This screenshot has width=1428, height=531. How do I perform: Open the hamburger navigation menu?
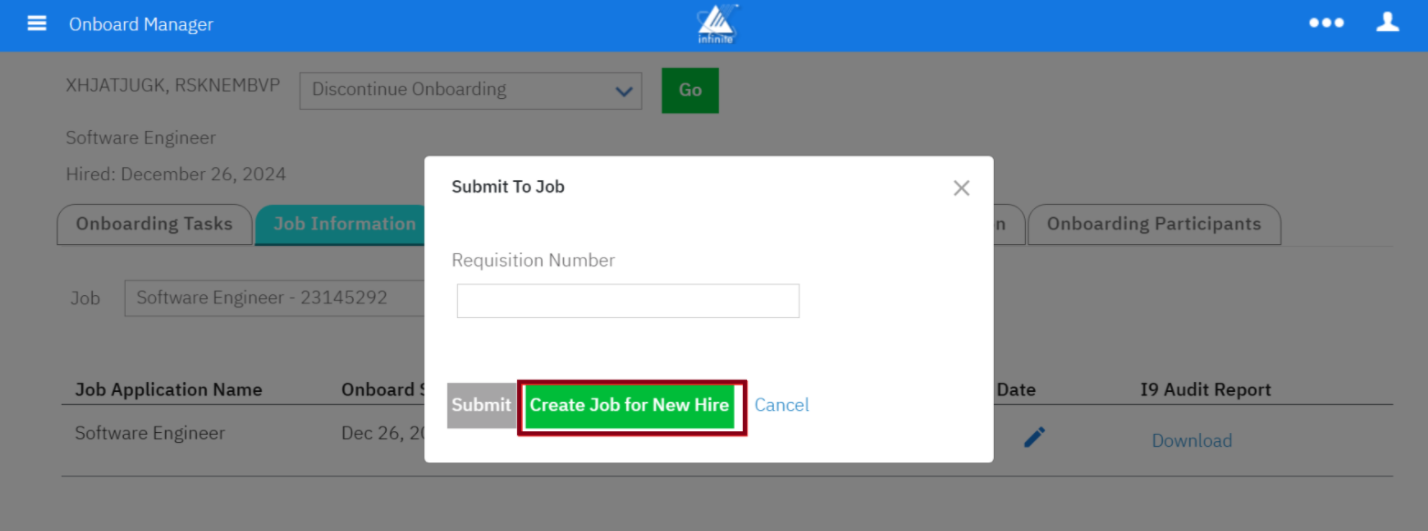click(37, 23)
